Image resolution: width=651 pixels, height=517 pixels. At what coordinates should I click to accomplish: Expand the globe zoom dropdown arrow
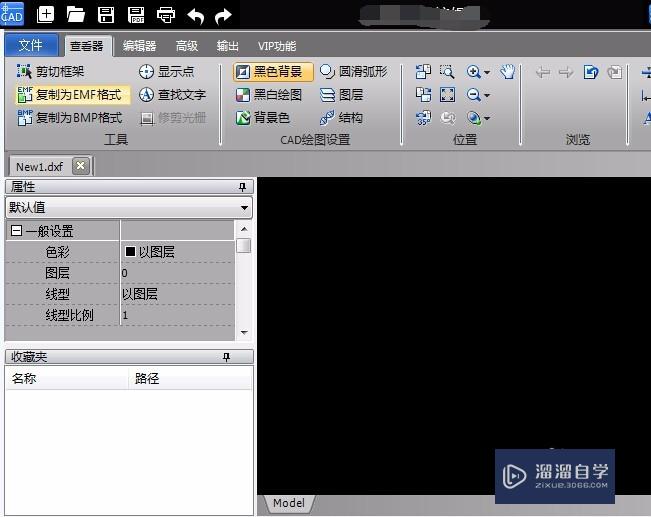[x=487, y=119]
